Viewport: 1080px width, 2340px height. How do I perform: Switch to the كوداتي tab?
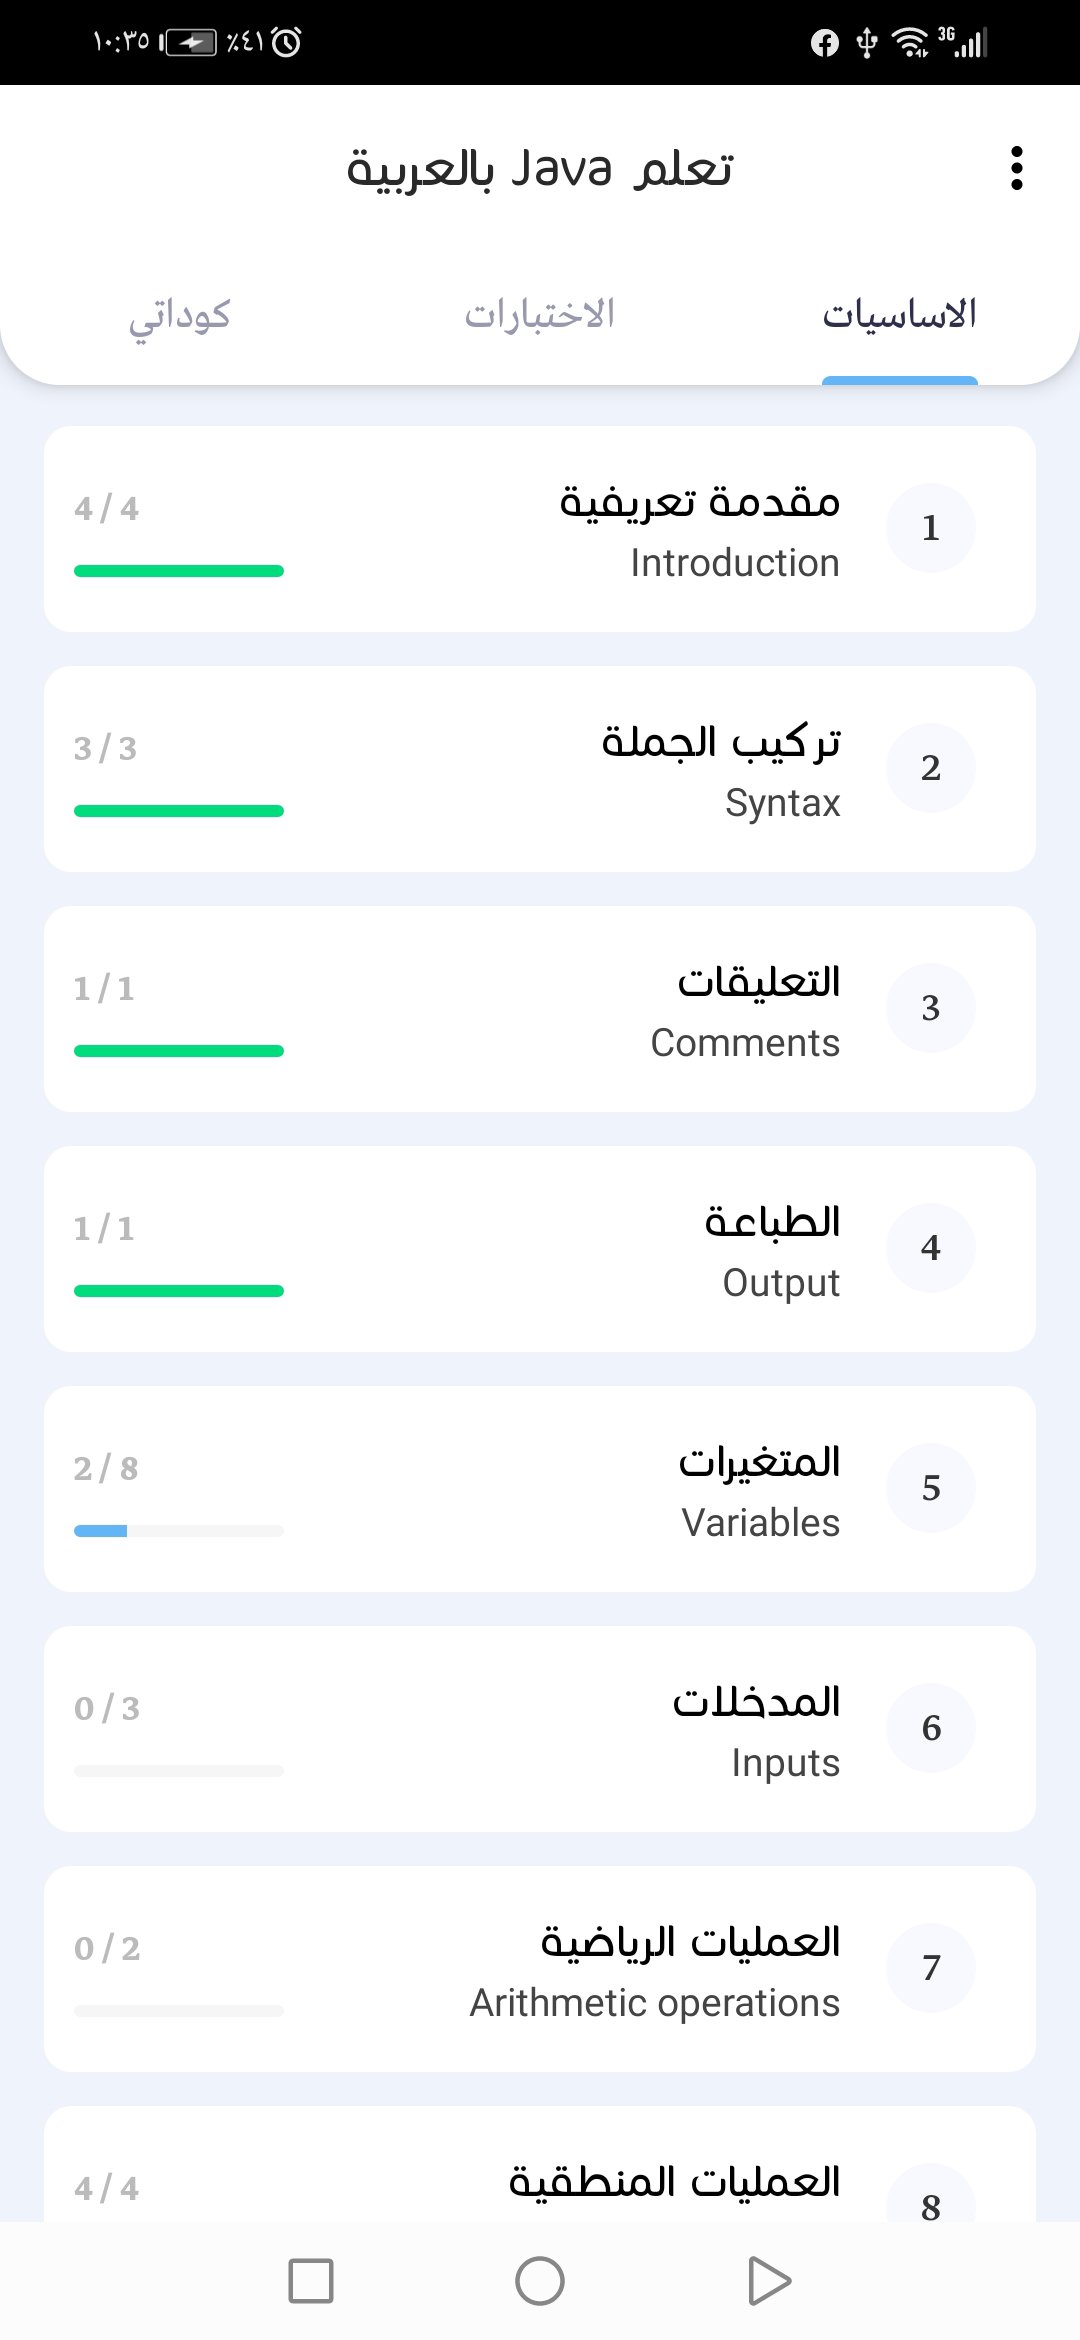(180, 315)
